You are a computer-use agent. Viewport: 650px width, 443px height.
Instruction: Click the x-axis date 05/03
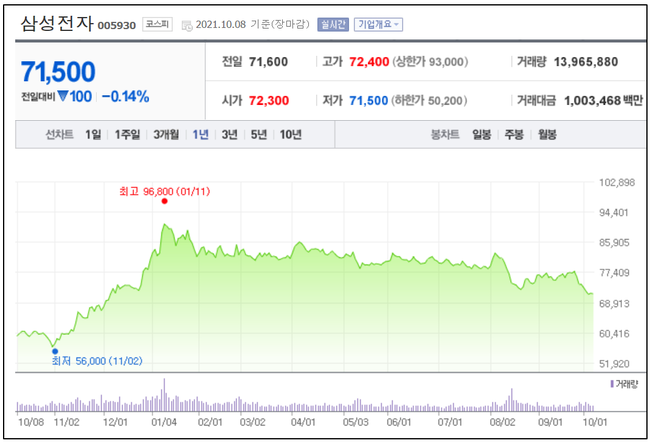coord(355,422)
